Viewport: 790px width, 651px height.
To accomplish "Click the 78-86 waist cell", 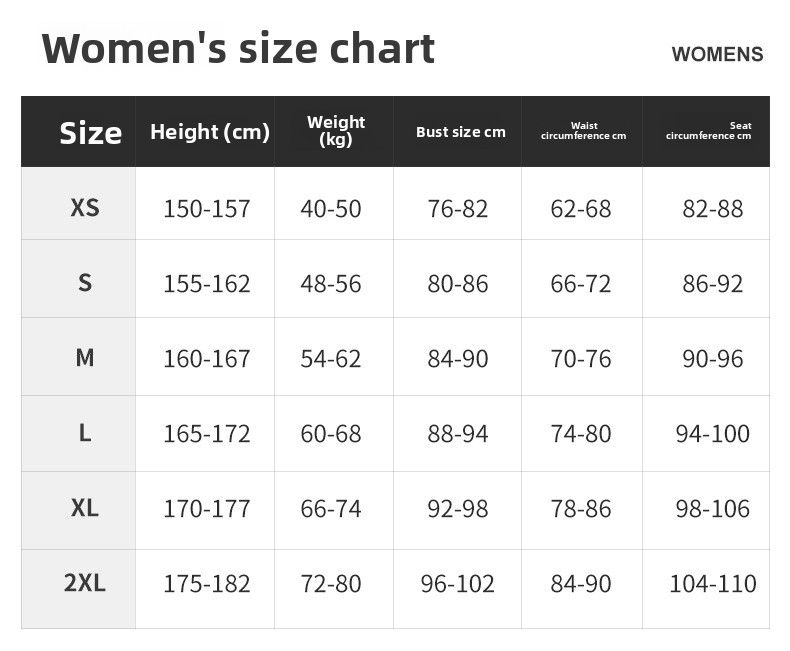I will coord(581,509).
